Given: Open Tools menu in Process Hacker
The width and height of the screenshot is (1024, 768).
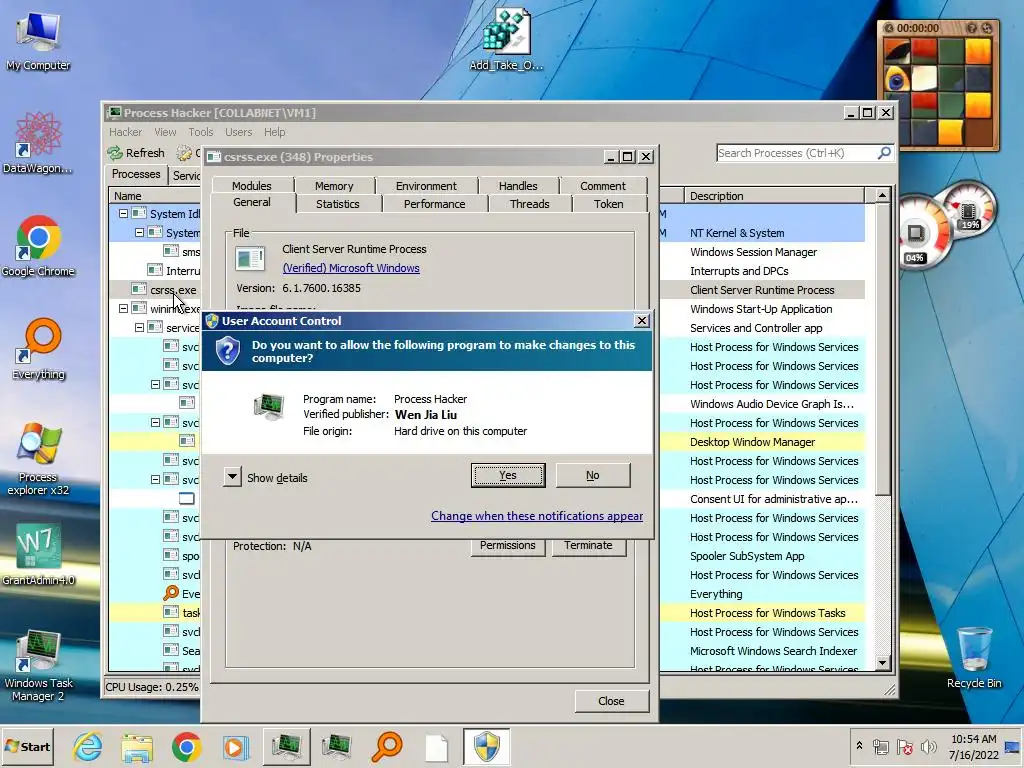Looking at the screenshot, I should pyautogui.click(x=200, y=132).
